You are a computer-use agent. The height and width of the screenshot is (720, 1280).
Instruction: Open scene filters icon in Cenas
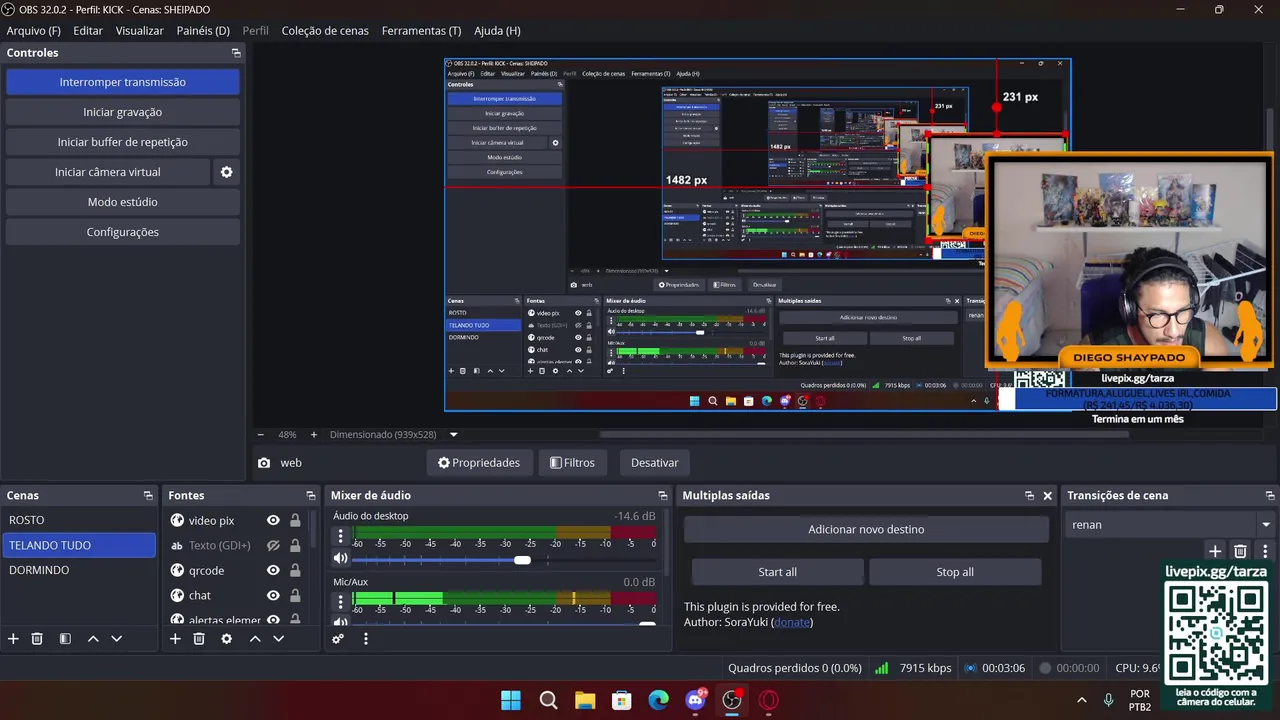pos(65,638)
